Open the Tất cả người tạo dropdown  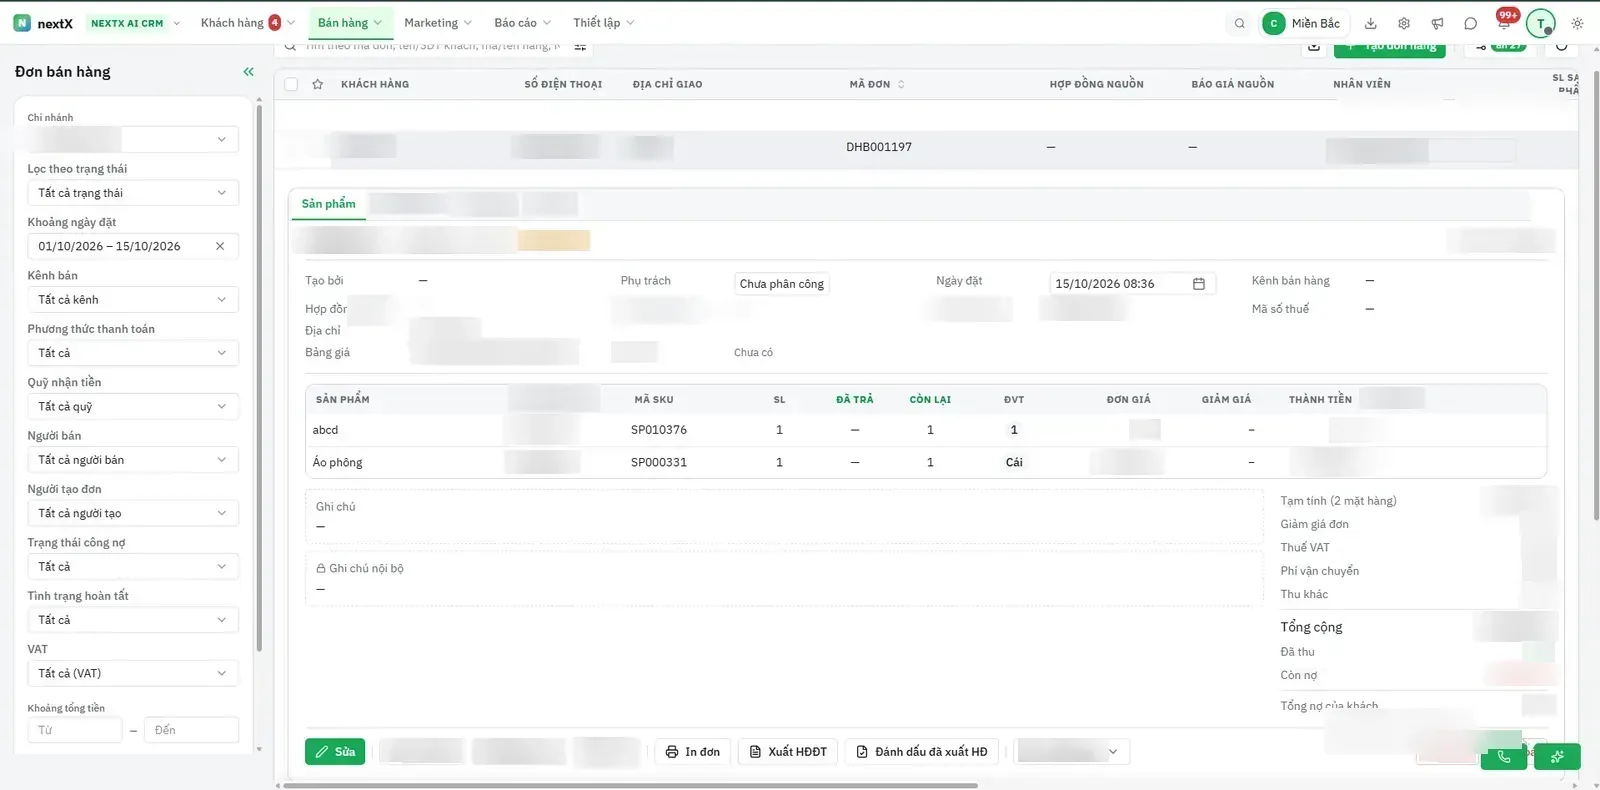point(132,513)
